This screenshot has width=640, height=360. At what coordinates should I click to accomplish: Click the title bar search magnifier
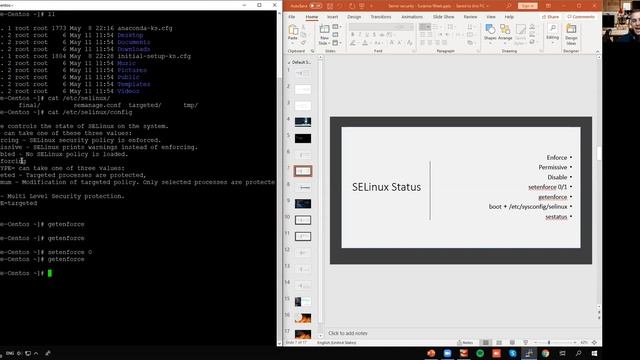[x=509, y=6]
